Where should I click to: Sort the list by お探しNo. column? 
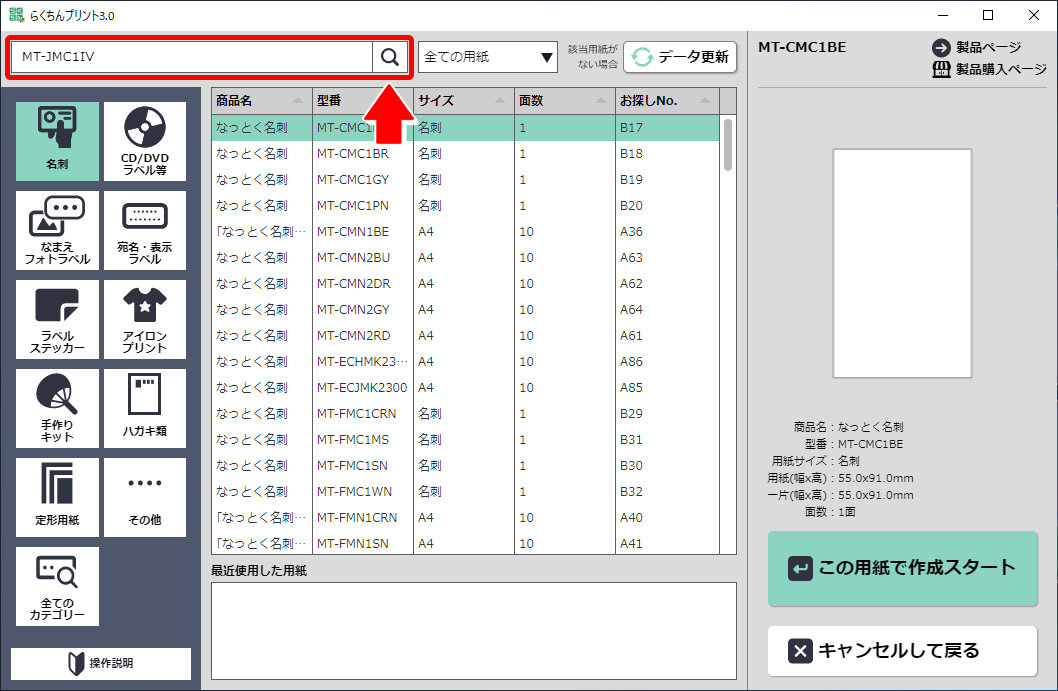[667, 101]
